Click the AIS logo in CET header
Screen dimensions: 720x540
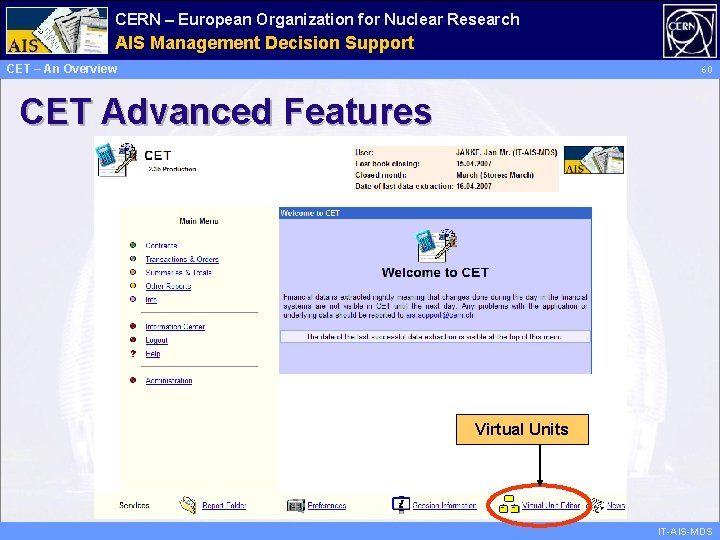coord(594,160)
